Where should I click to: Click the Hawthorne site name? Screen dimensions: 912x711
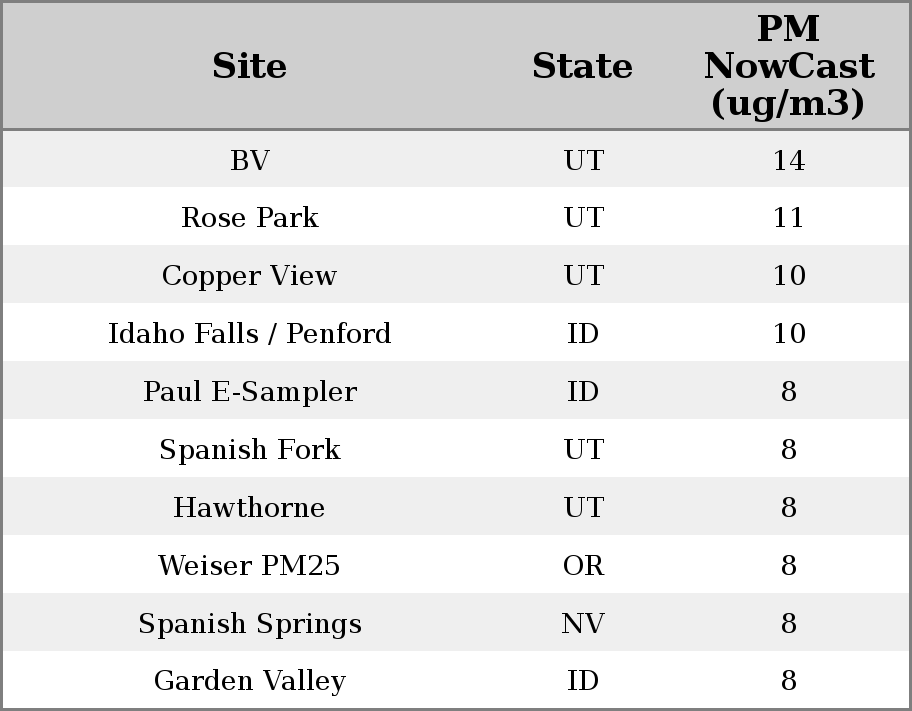[249, 508]
